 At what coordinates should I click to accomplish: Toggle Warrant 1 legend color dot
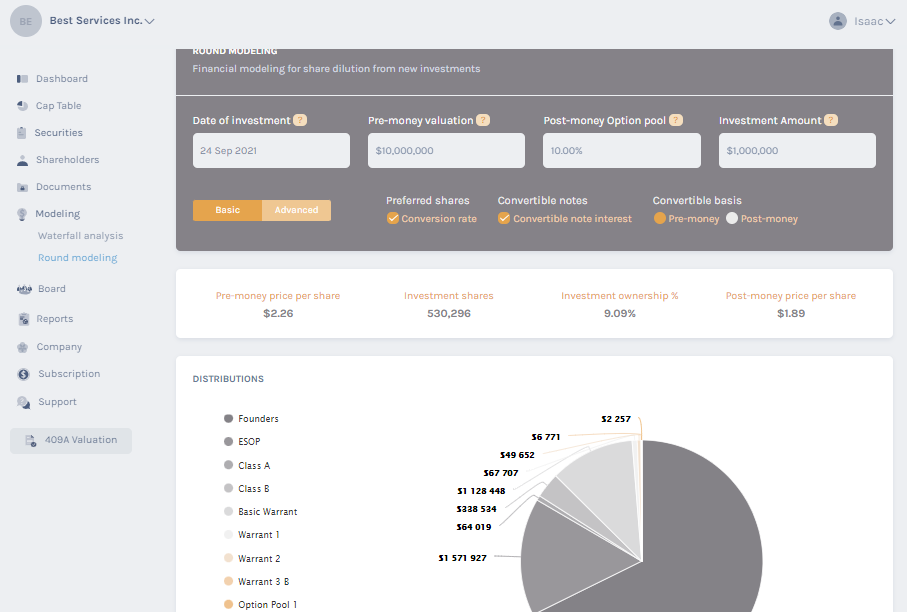(228, 534)
